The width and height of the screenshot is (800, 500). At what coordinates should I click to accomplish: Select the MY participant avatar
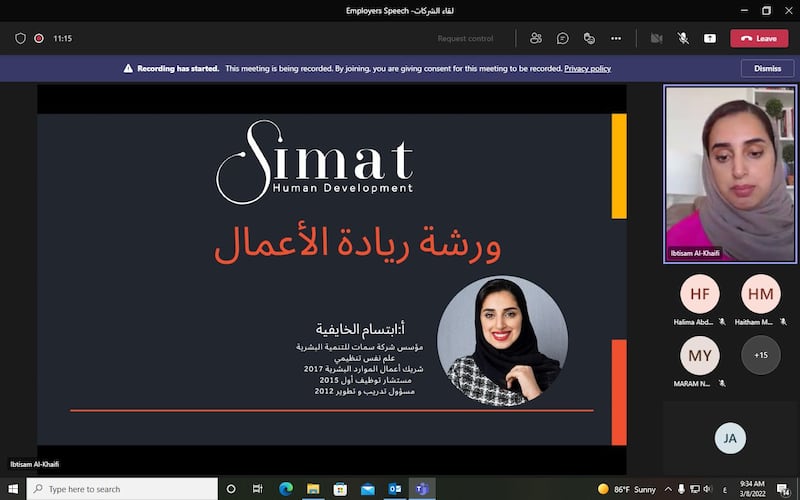pos(699,355)
